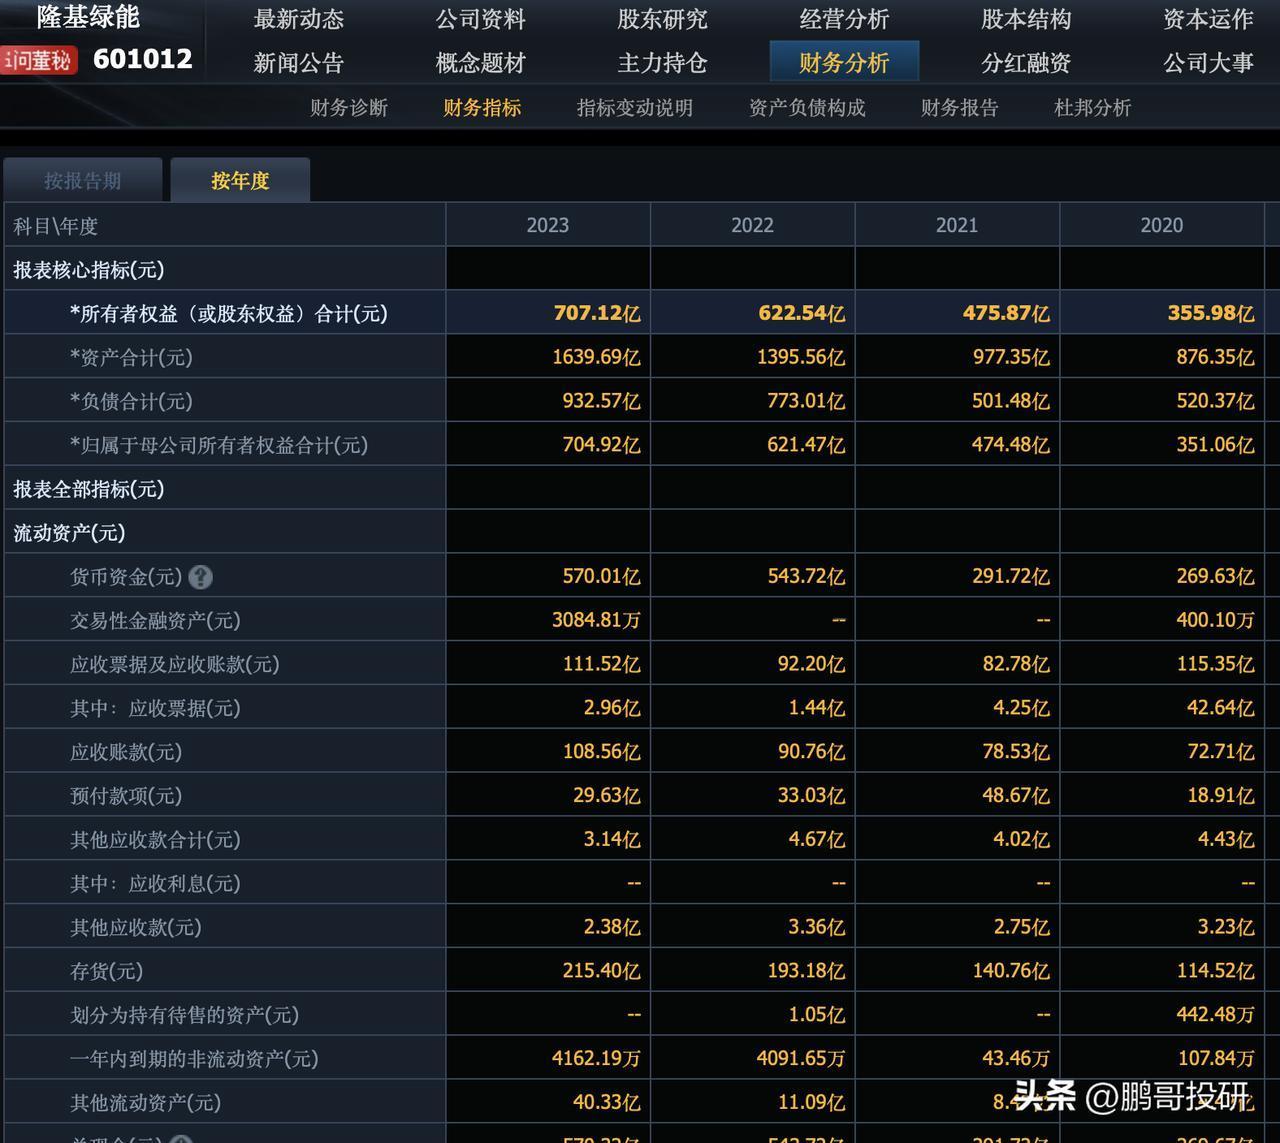This screenshot has width=1280, height=1143.
Task: Click 3084.81万 trading assets value
Action: pyautogui.click(x=596, y=620)
